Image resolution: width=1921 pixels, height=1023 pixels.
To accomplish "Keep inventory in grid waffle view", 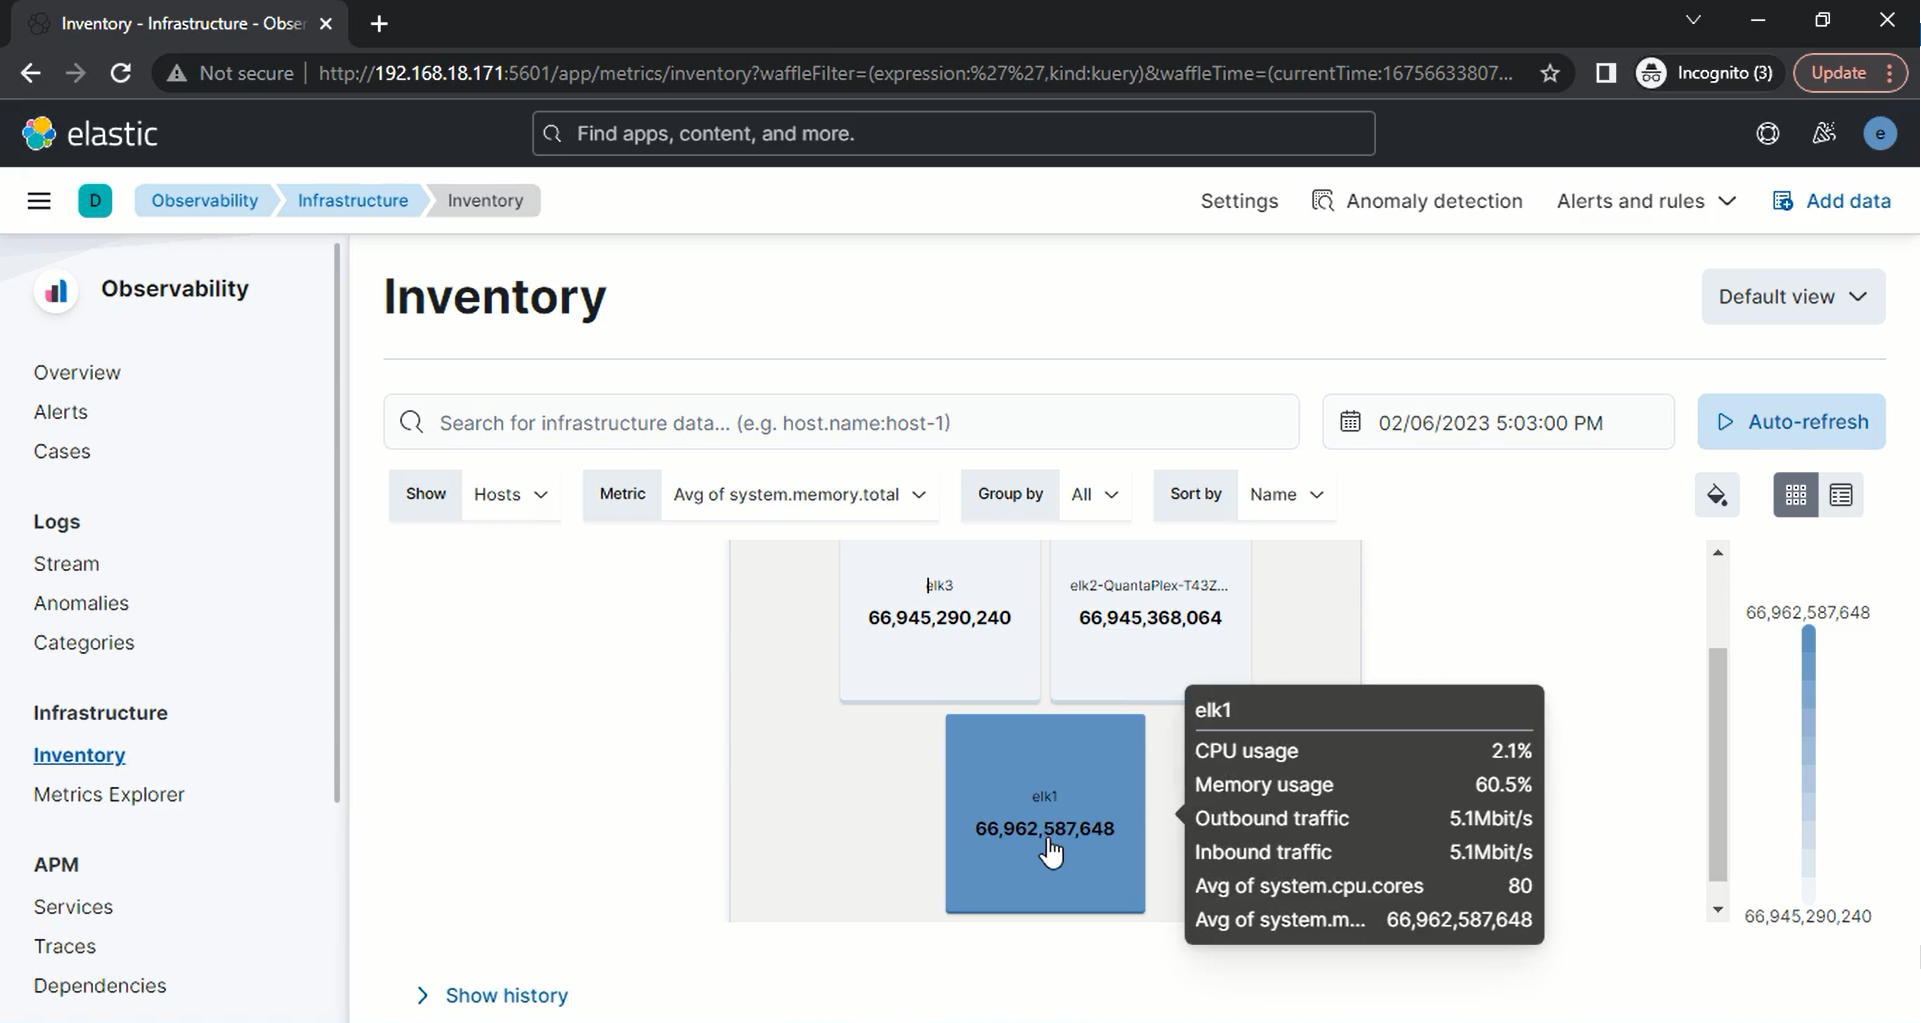I will 1796,494.
